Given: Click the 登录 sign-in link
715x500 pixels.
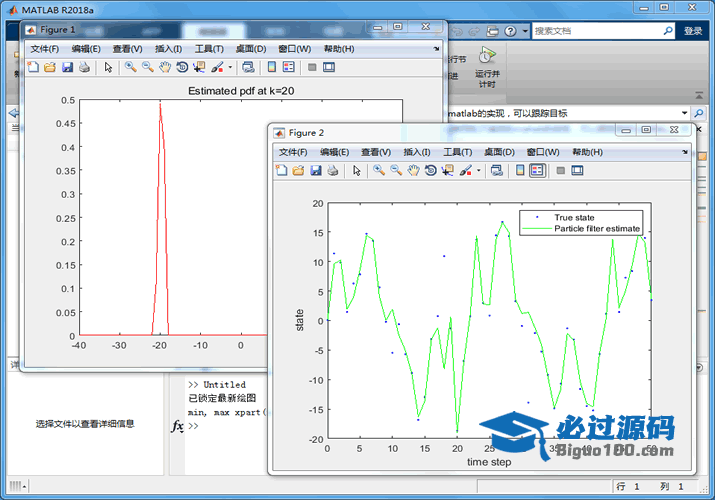Looking at the screenshot, I should click(693, 31).
